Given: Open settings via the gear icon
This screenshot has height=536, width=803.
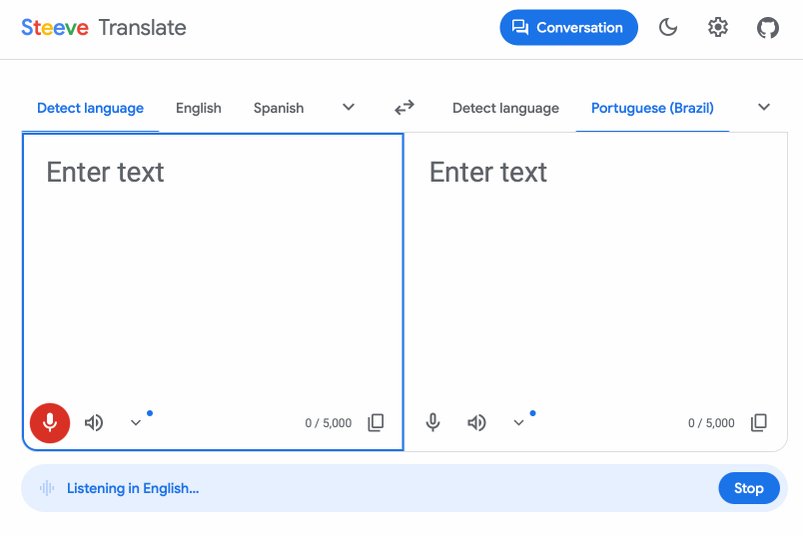Looking at the screenshot, I should 718,27.
